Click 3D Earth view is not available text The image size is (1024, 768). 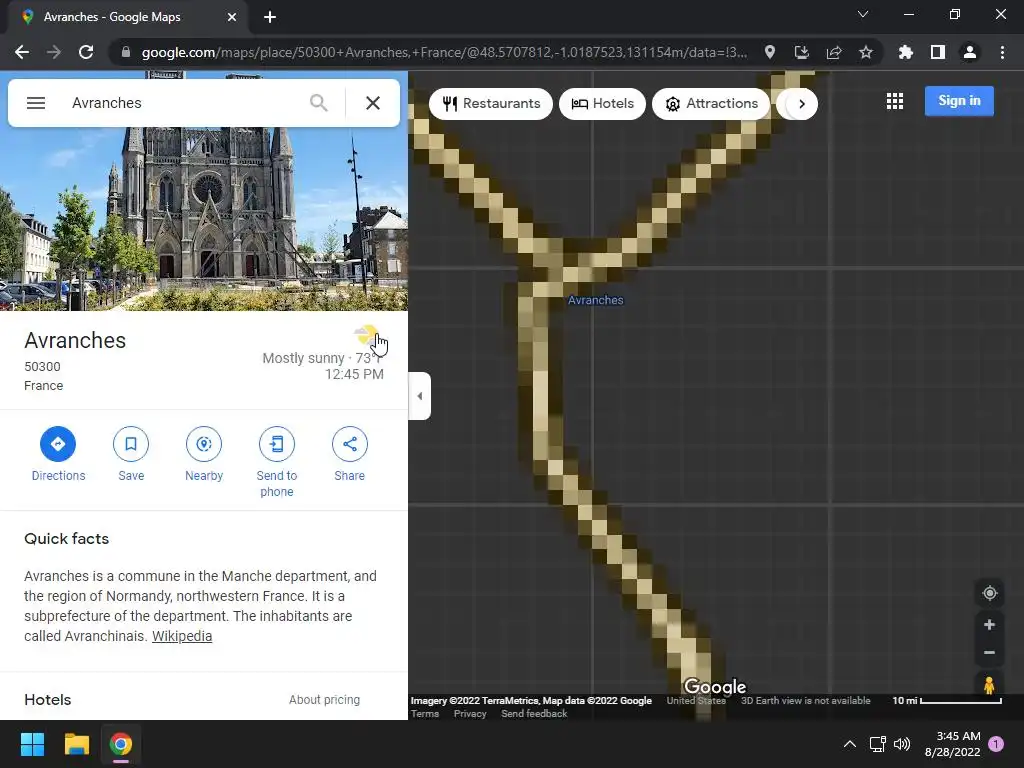[805, 701]
